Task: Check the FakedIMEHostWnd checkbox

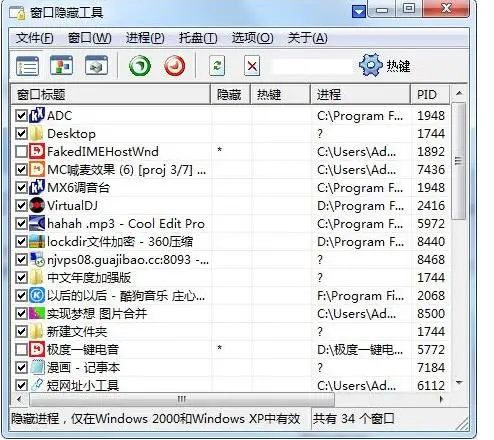Action: tap(21, 151)
